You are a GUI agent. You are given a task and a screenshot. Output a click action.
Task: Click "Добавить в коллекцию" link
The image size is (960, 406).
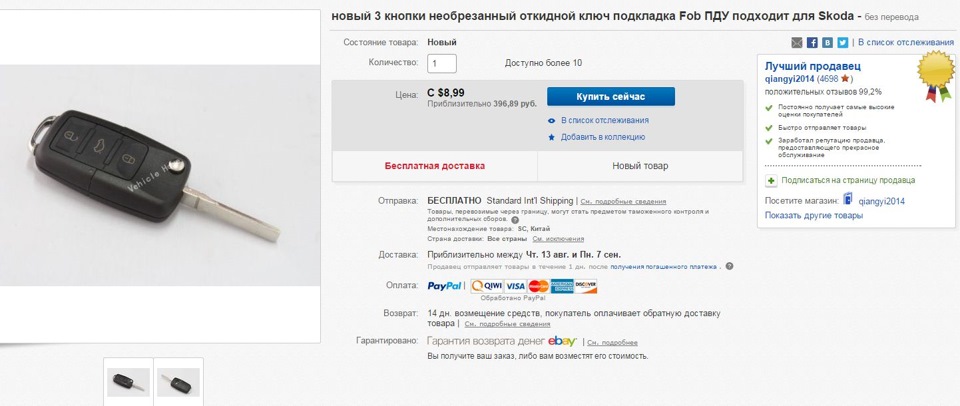coord(602,137)
